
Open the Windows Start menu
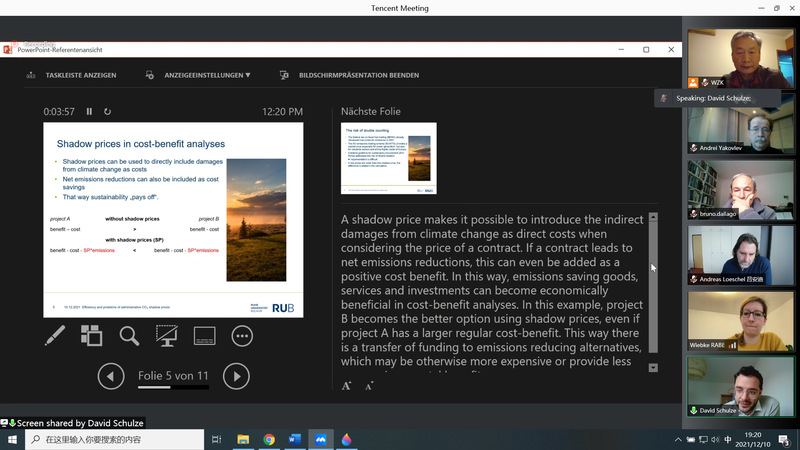coord(12,439)
